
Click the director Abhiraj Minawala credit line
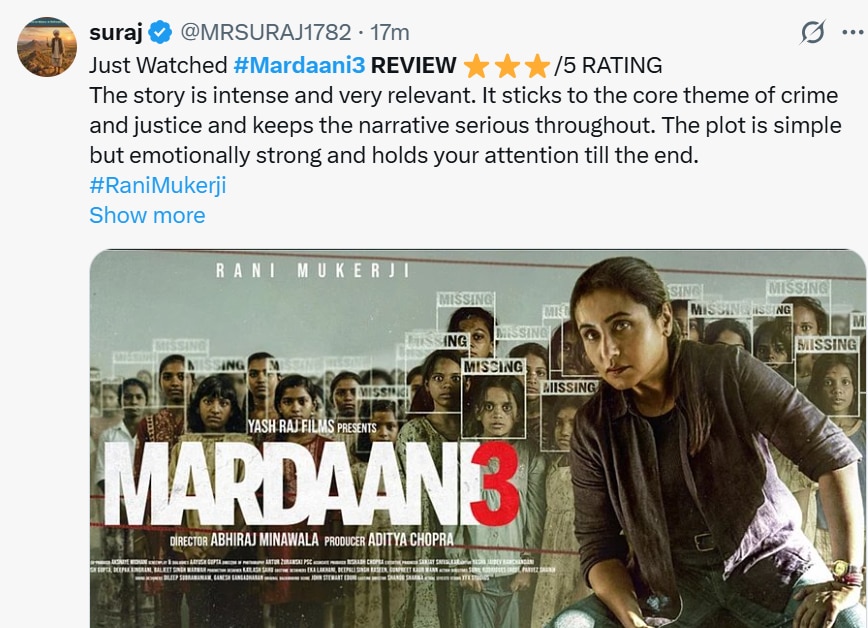coord(244,539)
